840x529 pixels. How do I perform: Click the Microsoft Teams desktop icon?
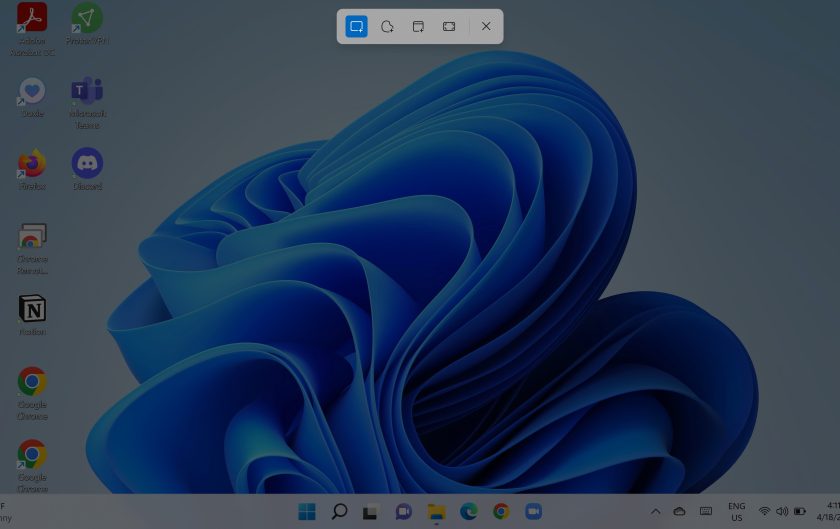pos(87,92)
